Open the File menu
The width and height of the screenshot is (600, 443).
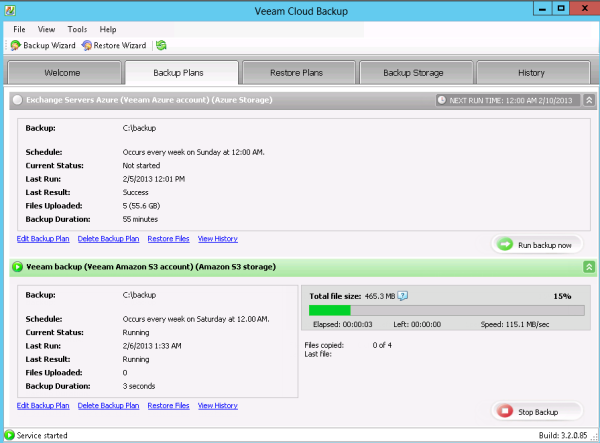pos(19,30)
